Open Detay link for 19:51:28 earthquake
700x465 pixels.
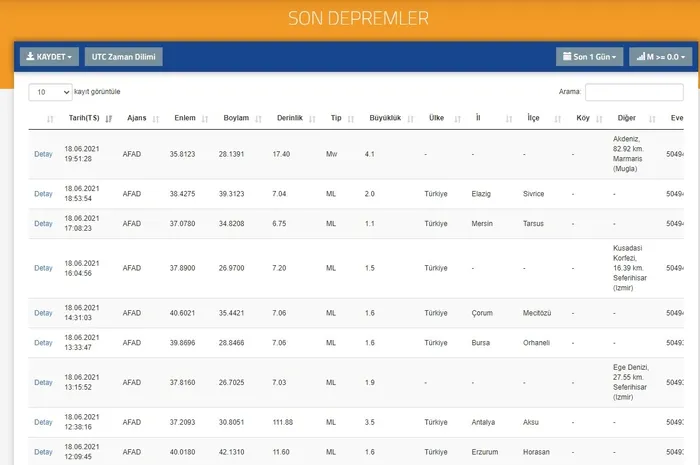[x=43, y=154]
